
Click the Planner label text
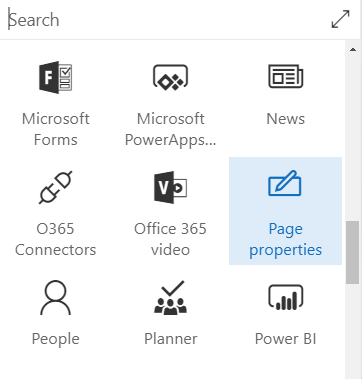coord(171,339)
